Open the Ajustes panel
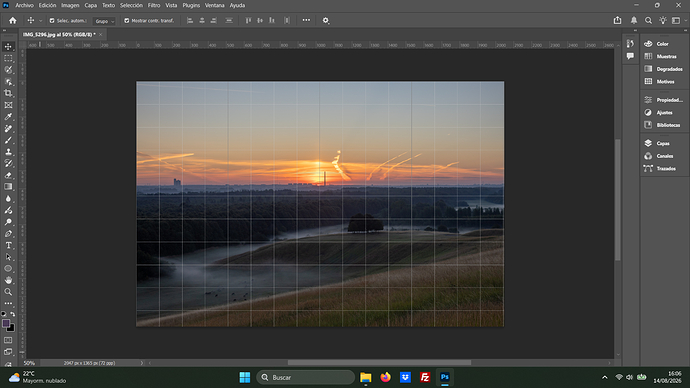Screen dimensions: 690x388 pos(664,113)
